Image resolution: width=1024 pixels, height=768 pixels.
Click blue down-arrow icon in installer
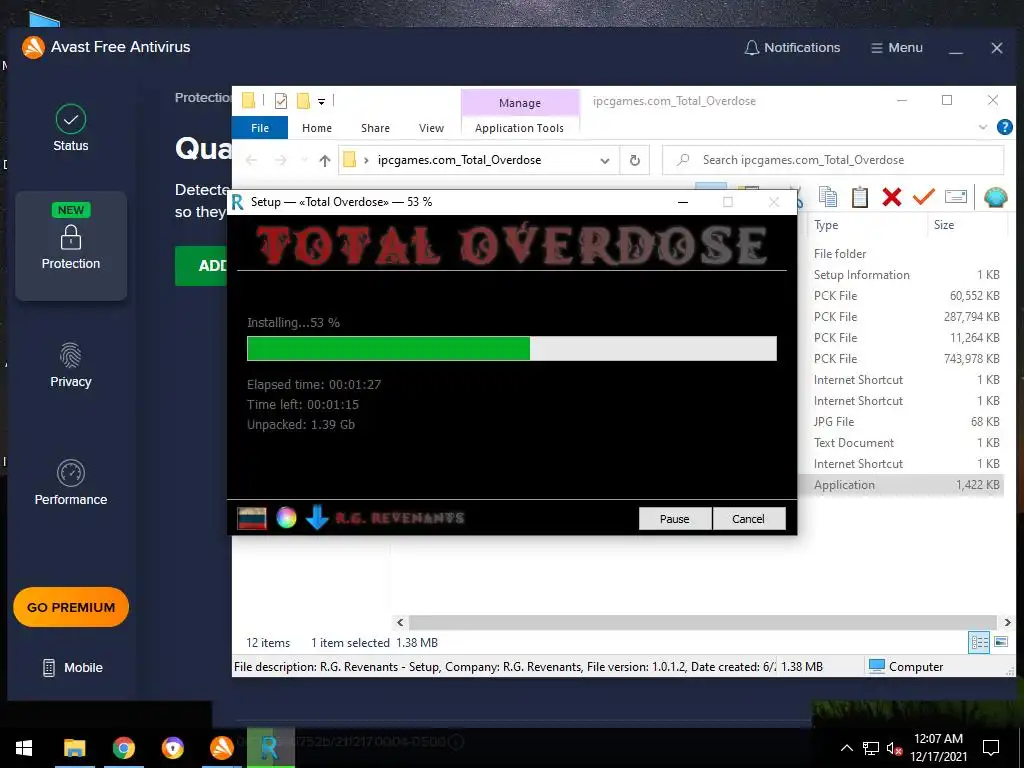(x=317, y=517)
